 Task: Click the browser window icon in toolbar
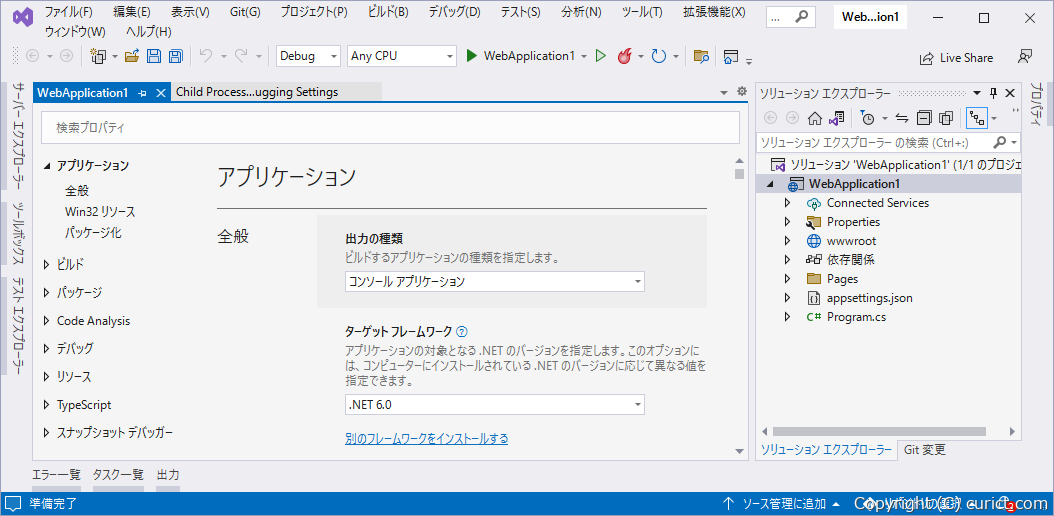click(x=731, y=56)
